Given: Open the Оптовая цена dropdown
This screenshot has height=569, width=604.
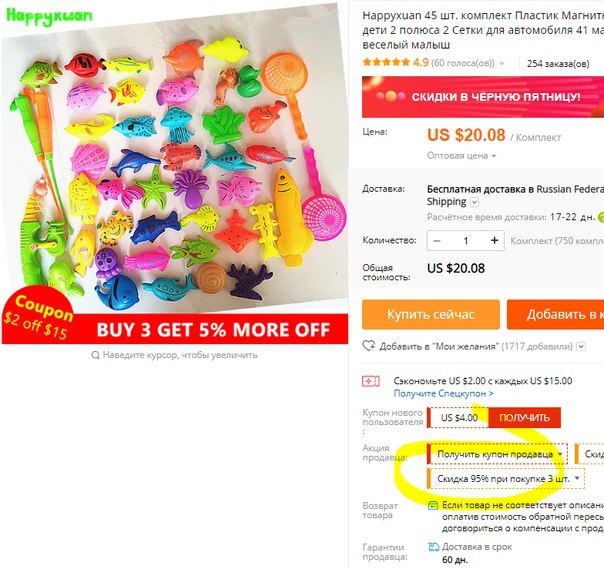Looking at the screenshot, I should (461, 156).
